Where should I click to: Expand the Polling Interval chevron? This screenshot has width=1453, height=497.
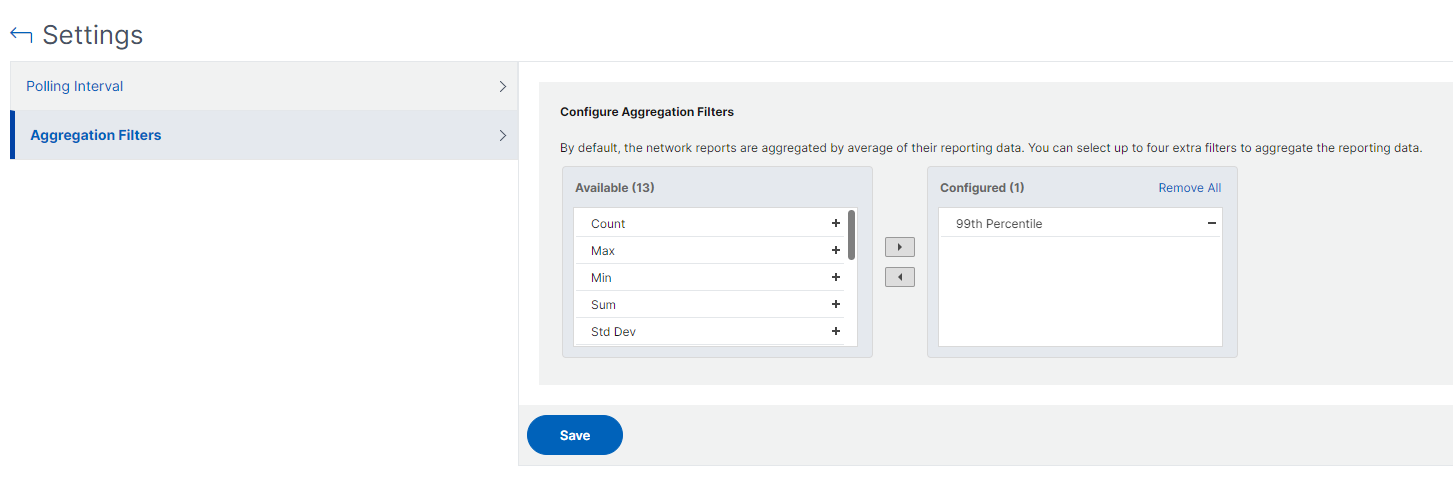502,87
